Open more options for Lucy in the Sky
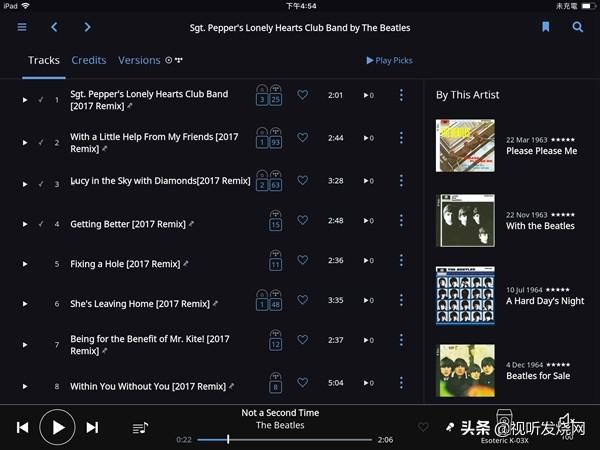 coord(401,181)
